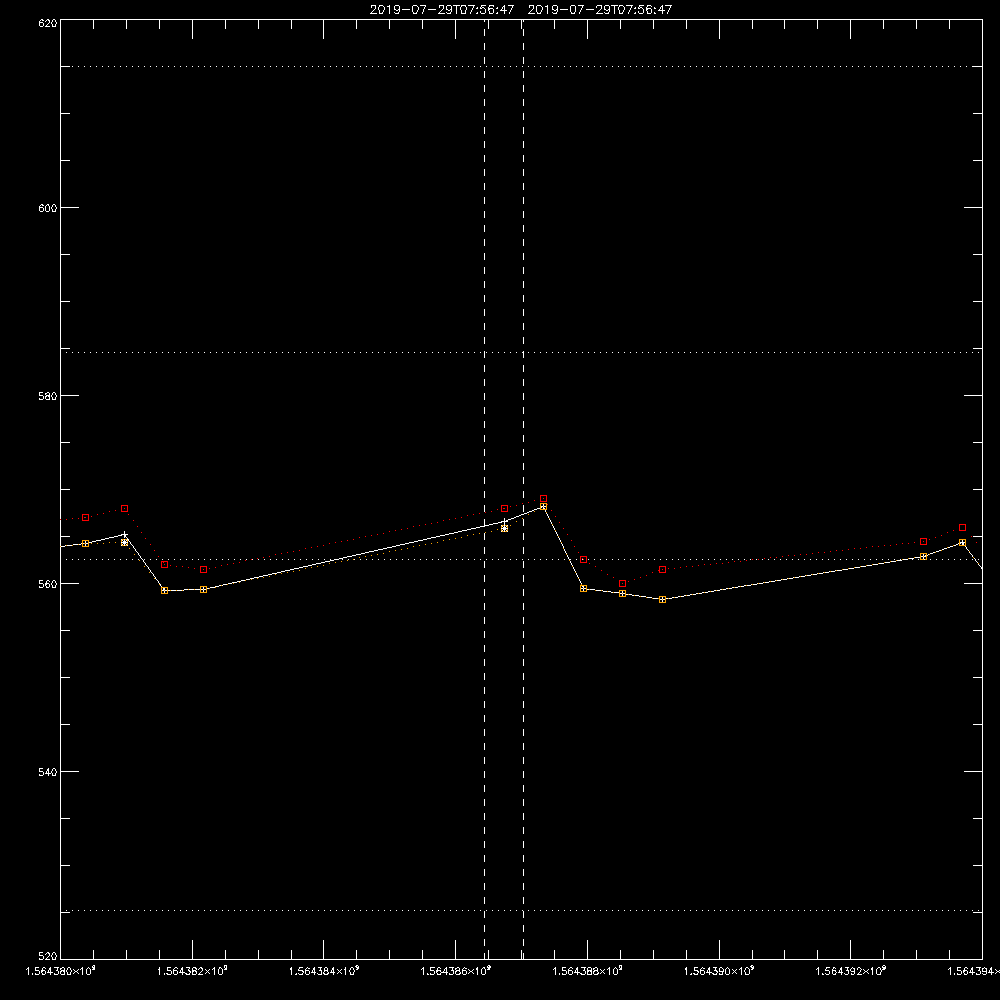Click the 1.564390×10⁹ x-axis label
Viewport: 1000px width, 1000px height.
(719, 971)
